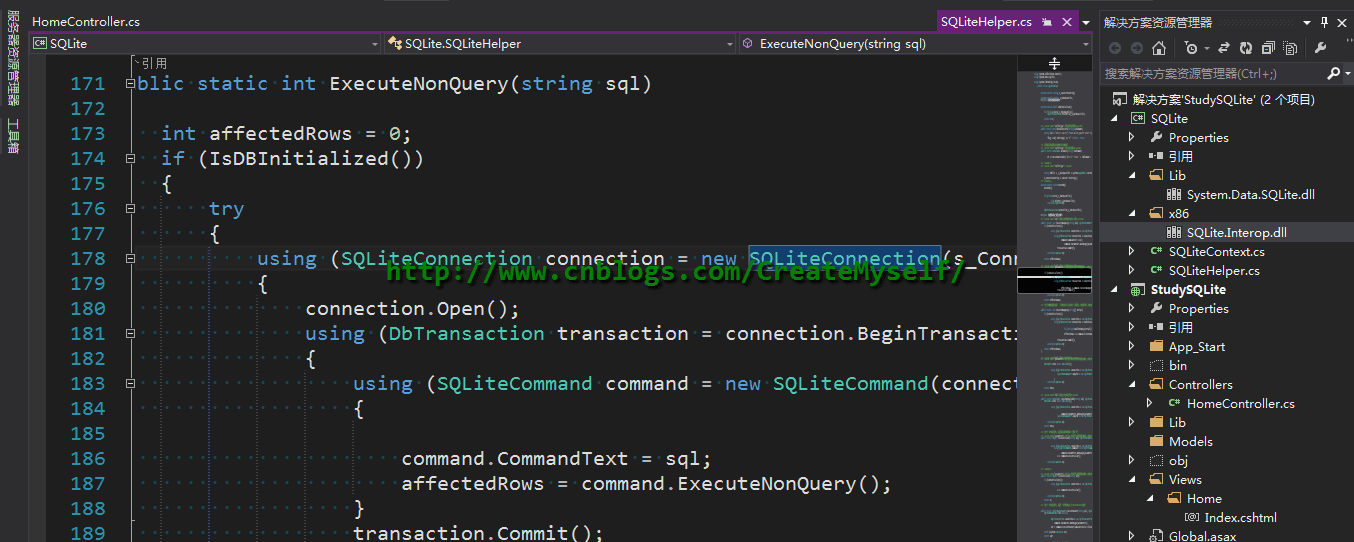Expand SQLiteContext.cs node

(1132, 251)
